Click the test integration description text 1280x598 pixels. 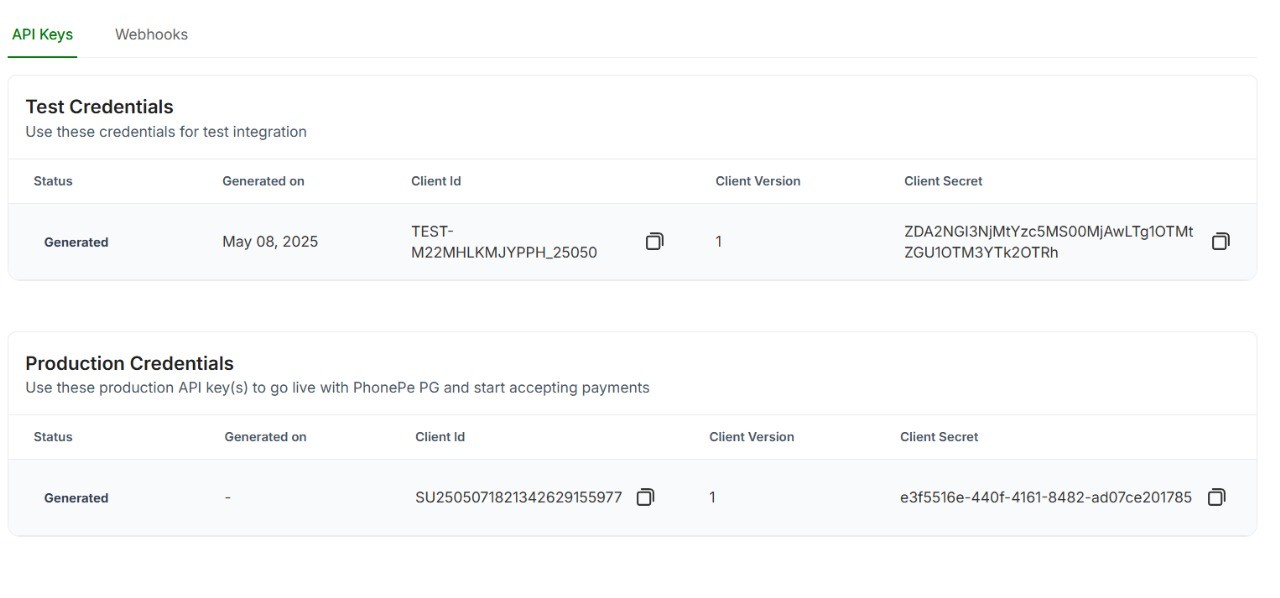tap(166, 132)
